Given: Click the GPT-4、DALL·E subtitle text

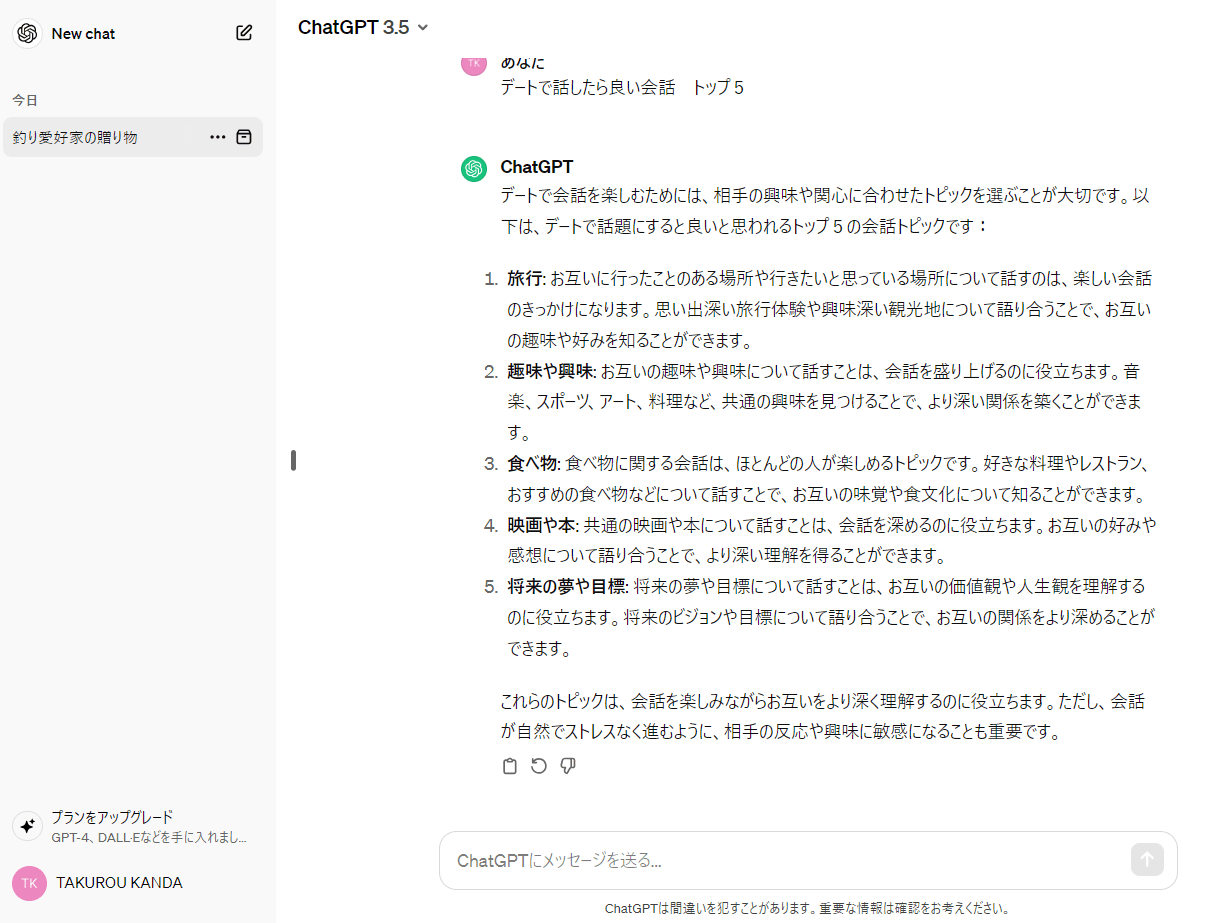Looking at the screenshot, I should coord(149,837).
